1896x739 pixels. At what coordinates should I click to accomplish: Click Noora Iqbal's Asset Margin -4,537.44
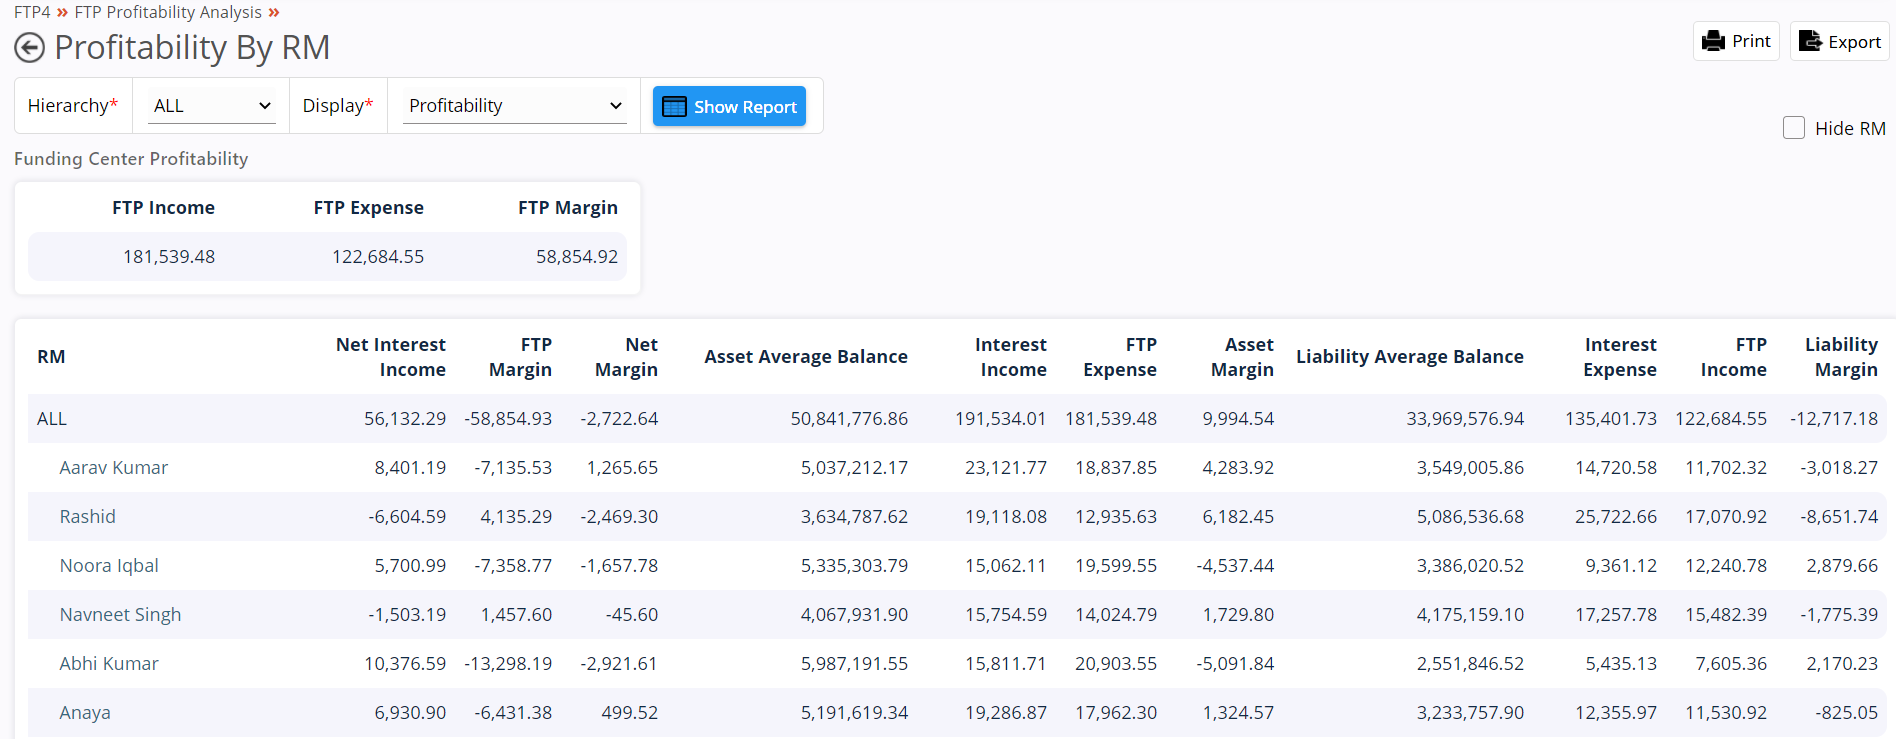[x=1235, y=566]
